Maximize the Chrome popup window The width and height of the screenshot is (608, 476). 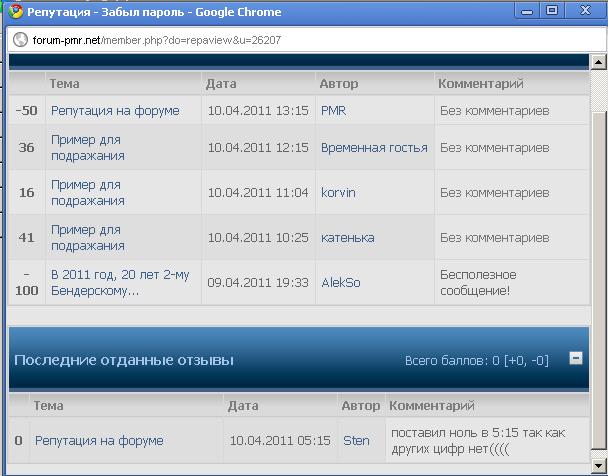(552, 11)
